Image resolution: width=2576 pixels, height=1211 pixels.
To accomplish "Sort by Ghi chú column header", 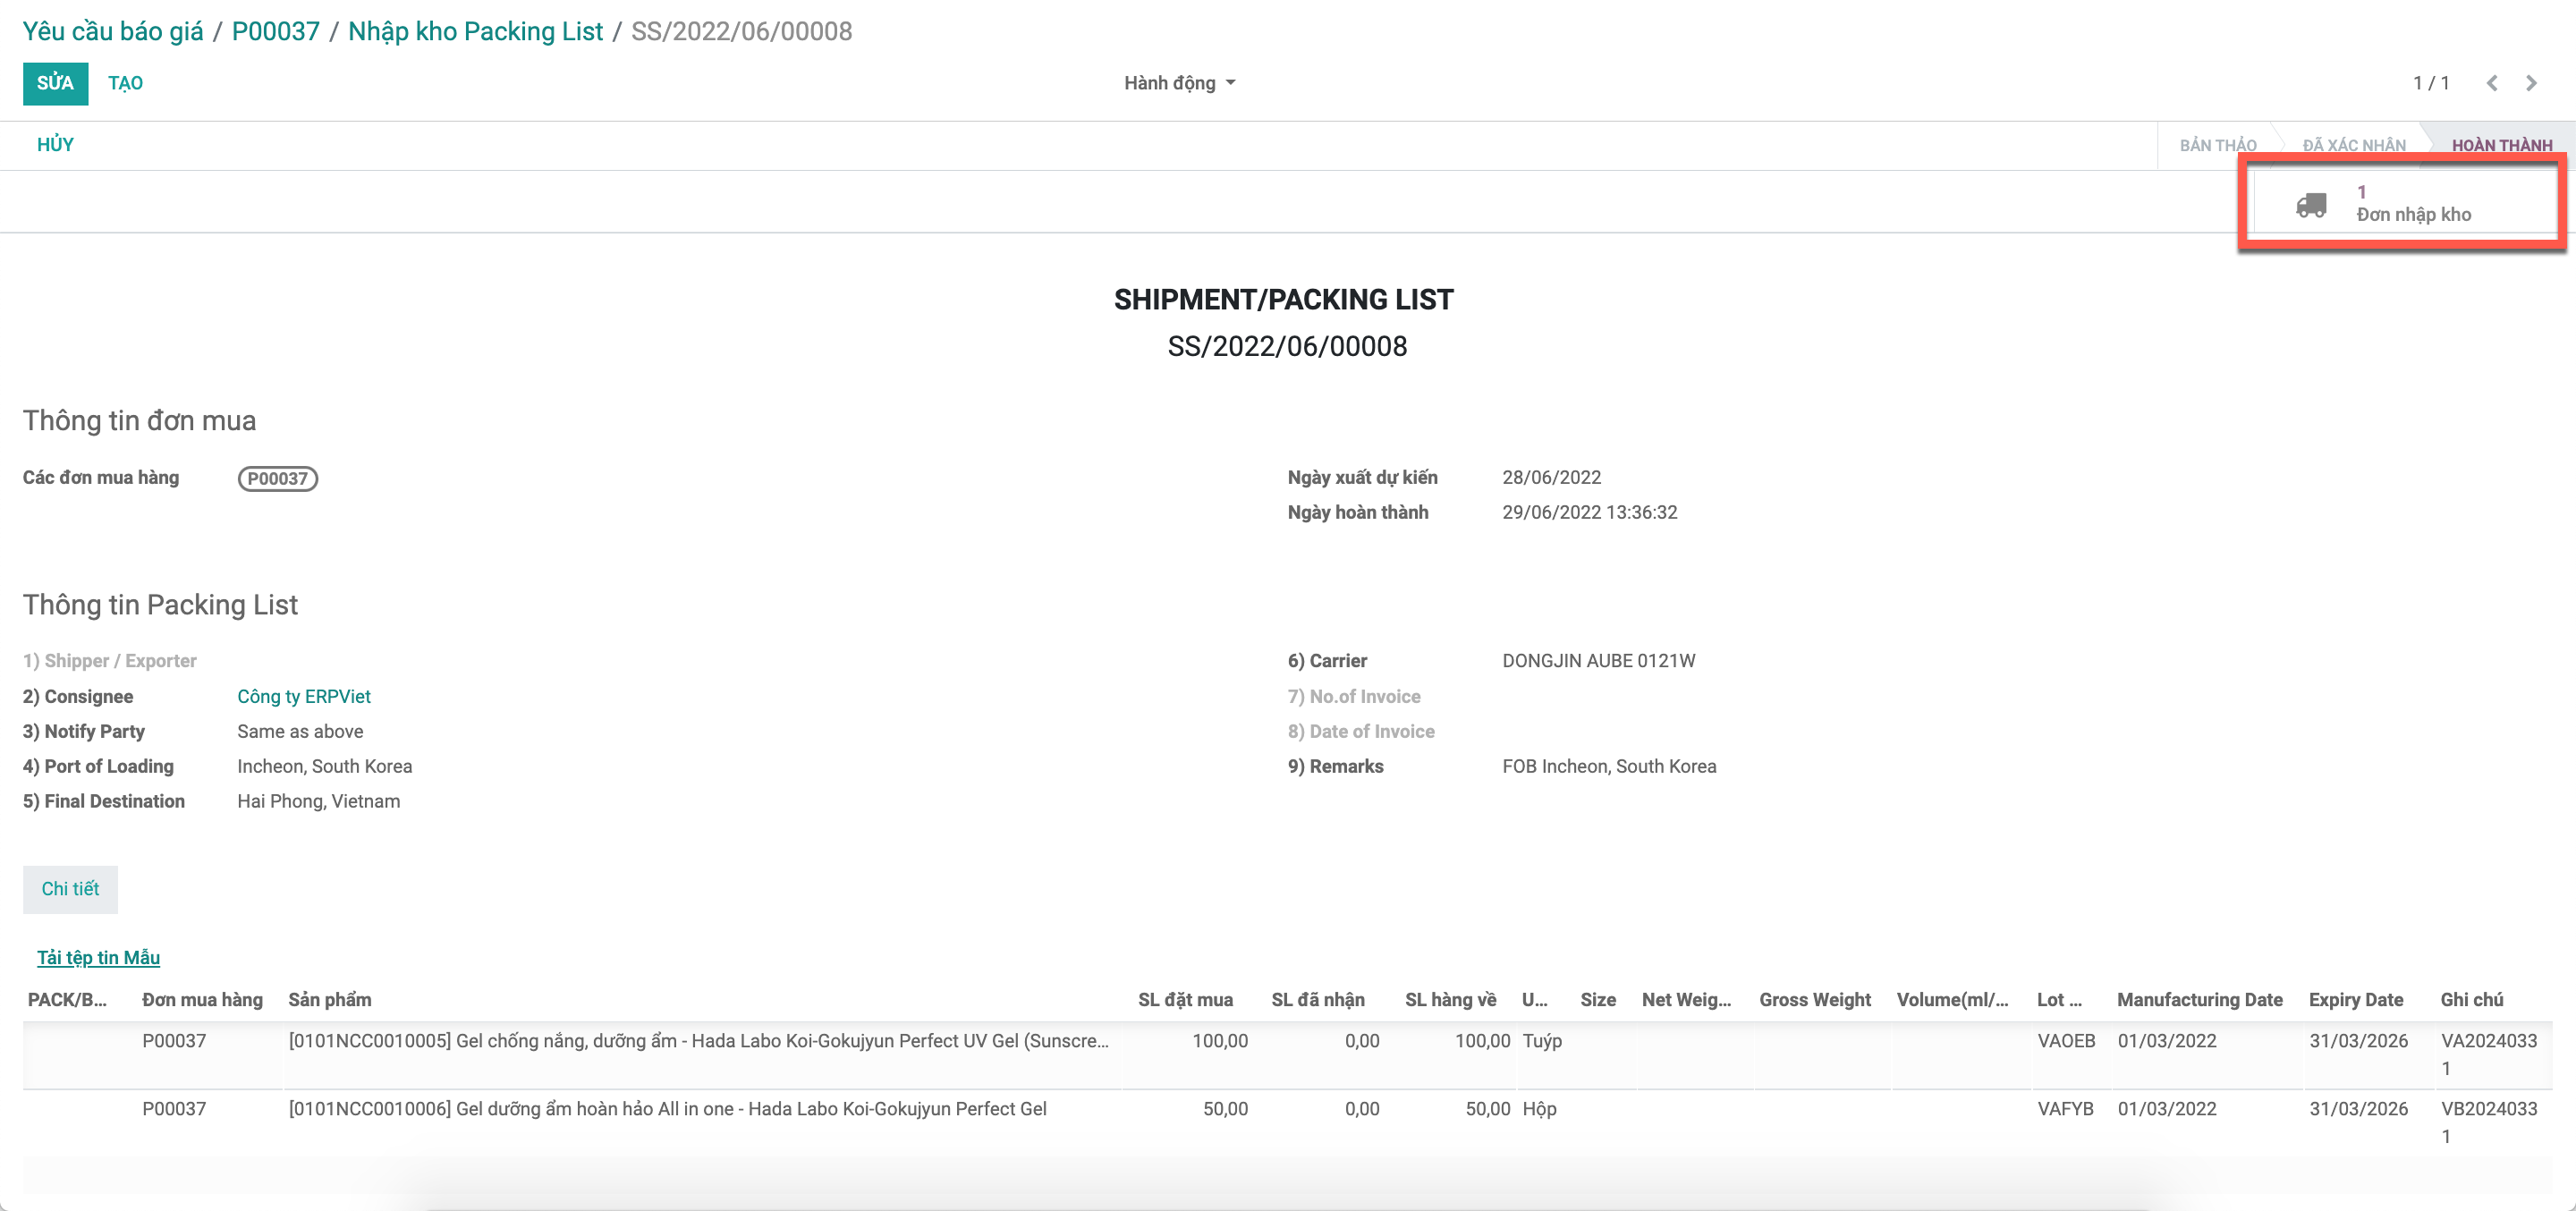I will click(2471, 999).
